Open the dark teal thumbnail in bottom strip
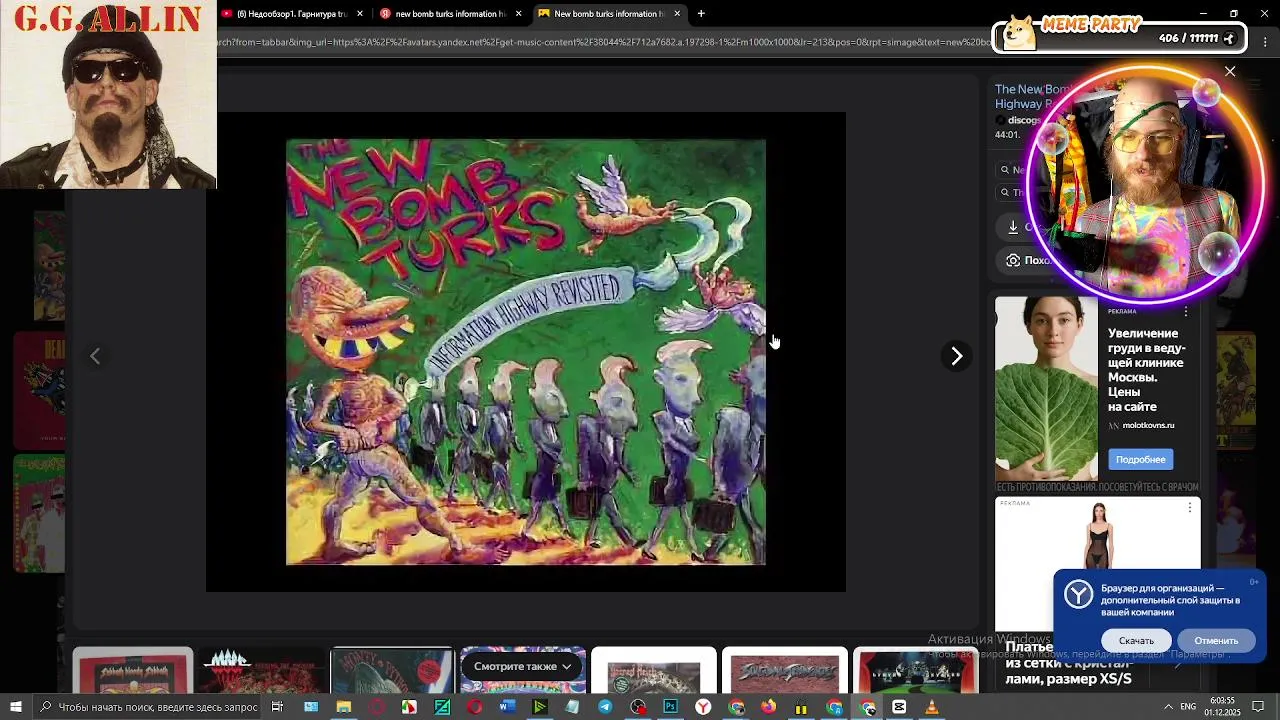 tap(392, 671)
